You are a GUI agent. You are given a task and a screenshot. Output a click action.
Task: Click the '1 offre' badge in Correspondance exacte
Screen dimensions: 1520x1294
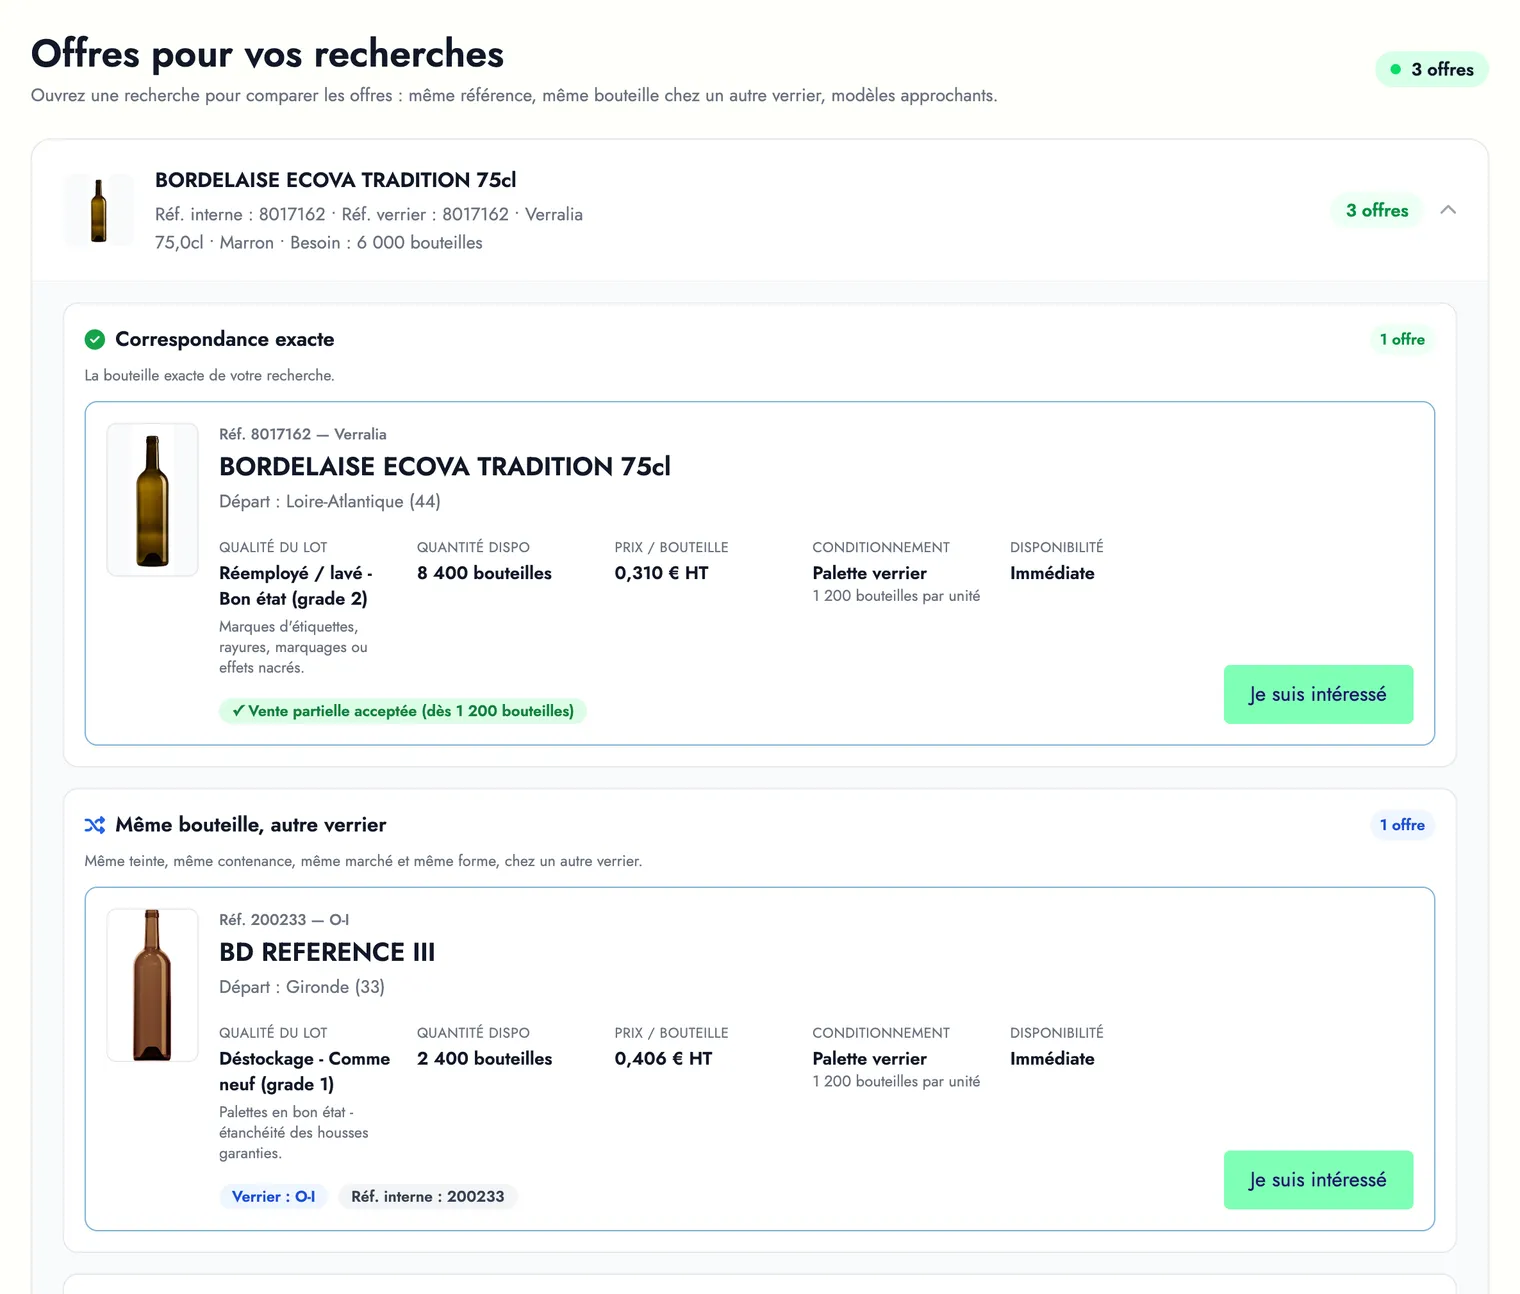pyautogui.click(x=1402, y=340)
